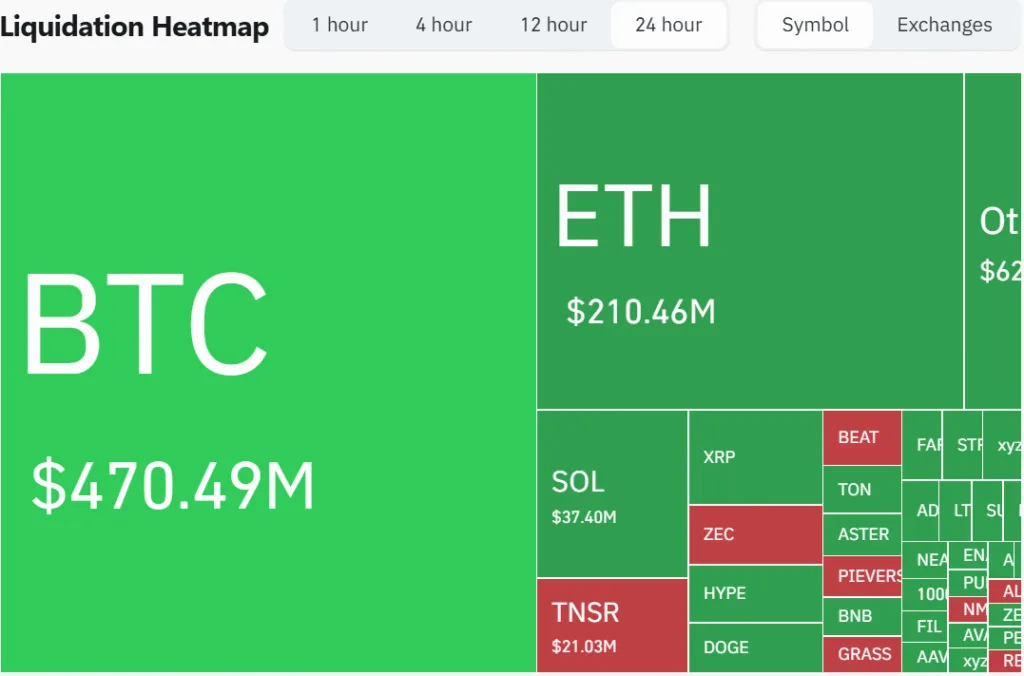Screen dimensions: 1024x676
Task: Open the SOL liquidation block
Action: click(x=610, y=490)
